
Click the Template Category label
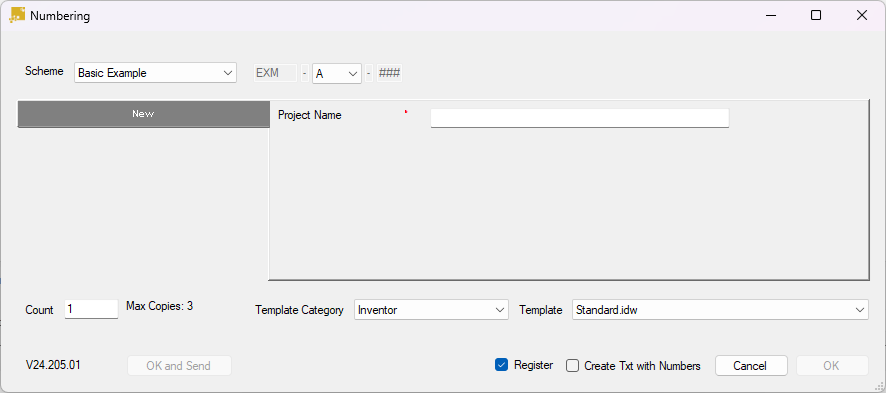tap(299, 309)
